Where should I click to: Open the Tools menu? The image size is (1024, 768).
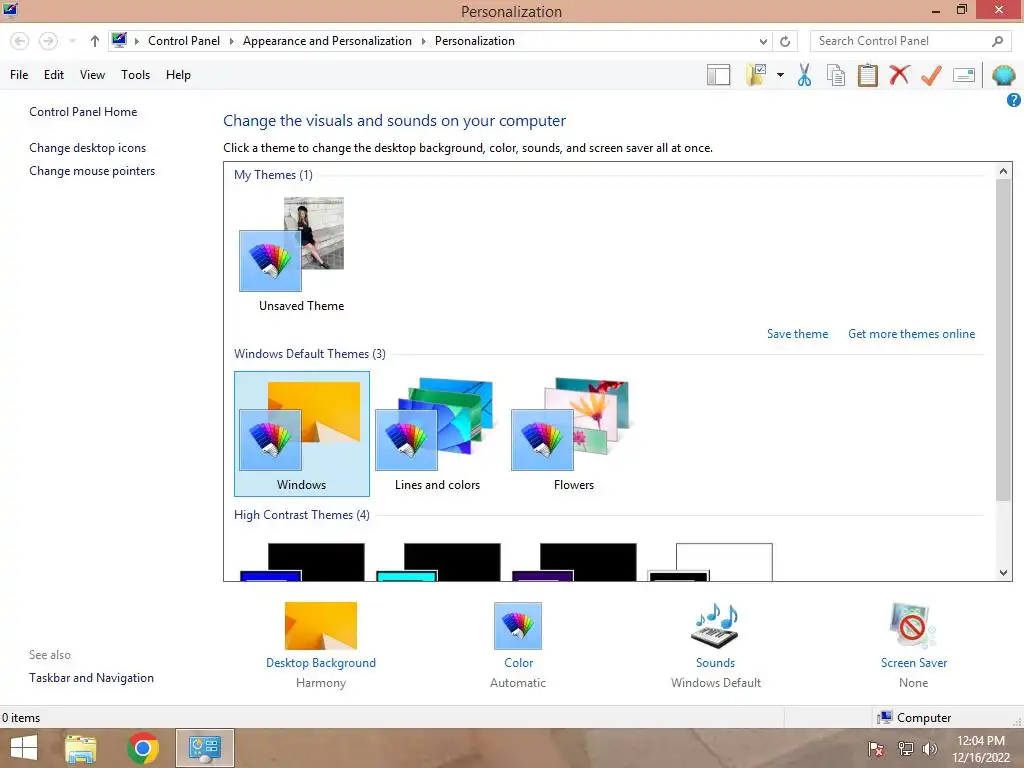pos(135,75)
